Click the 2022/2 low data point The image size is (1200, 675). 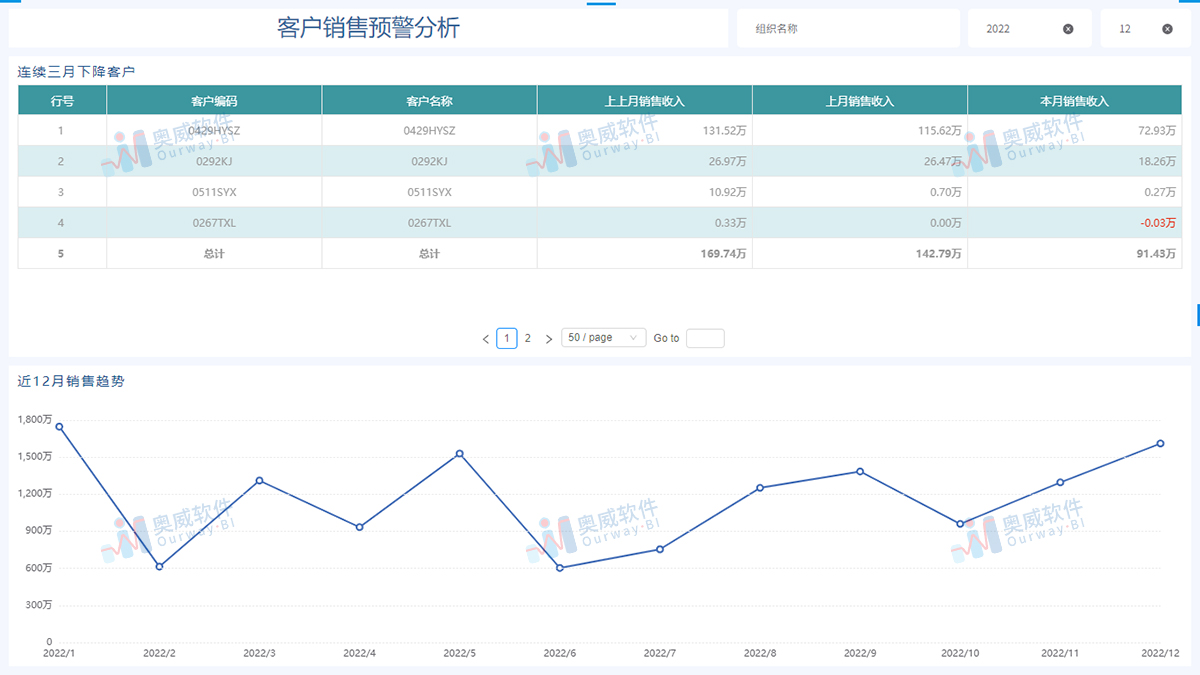click(160, 566)
